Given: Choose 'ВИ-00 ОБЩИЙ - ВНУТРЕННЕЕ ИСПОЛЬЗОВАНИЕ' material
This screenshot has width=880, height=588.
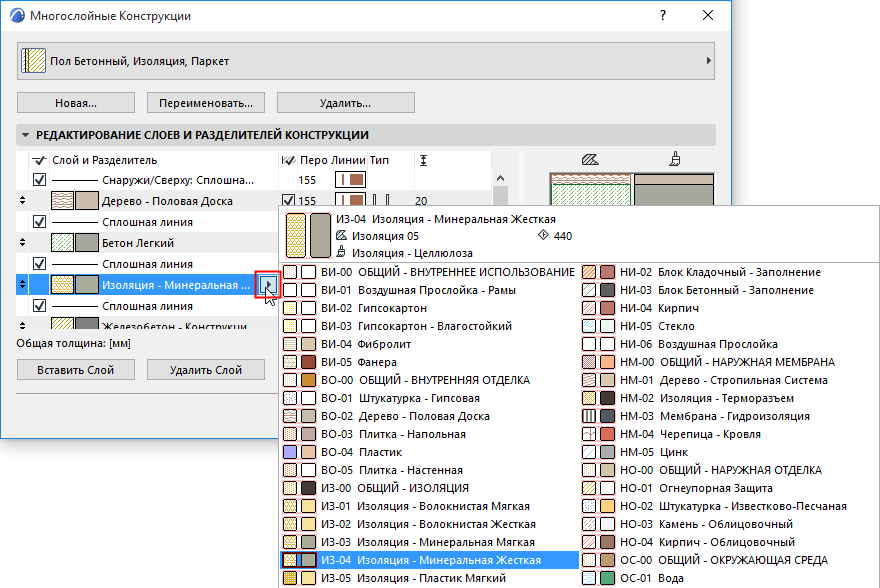Looking at the screenshot, I should [429, 272].
